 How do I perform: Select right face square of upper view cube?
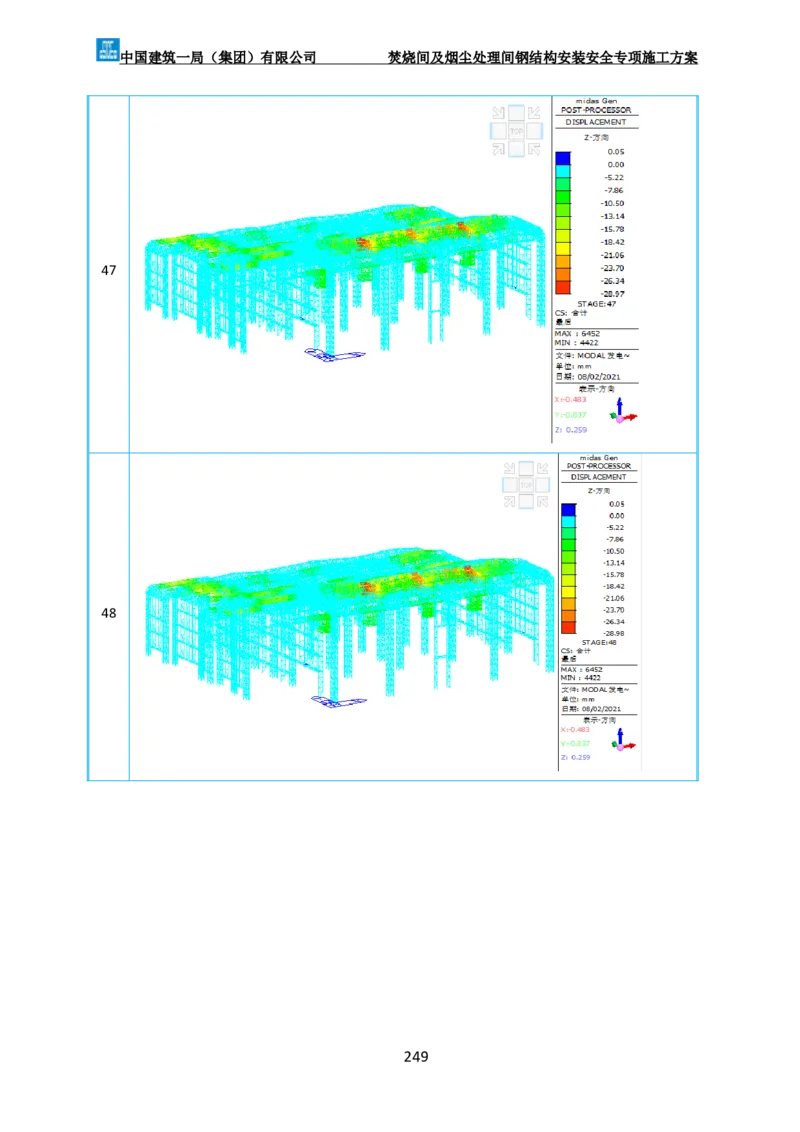coord(535,131)
